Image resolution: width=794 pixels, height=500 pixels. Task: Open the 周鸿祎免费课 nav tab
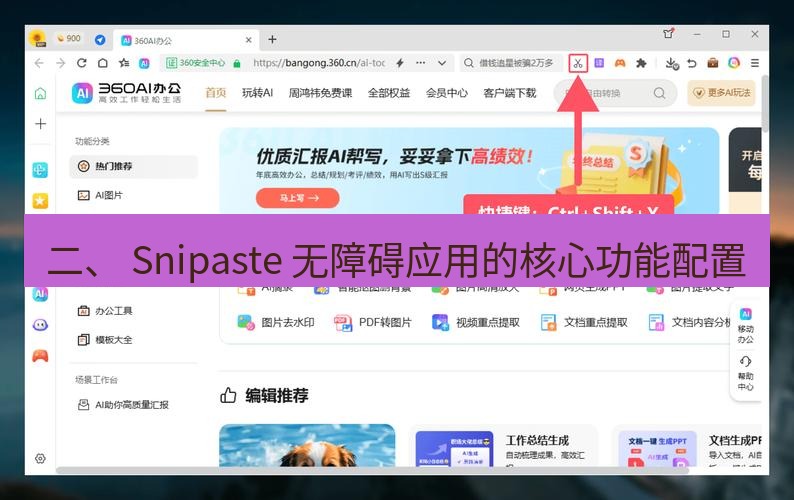[320, 93]
